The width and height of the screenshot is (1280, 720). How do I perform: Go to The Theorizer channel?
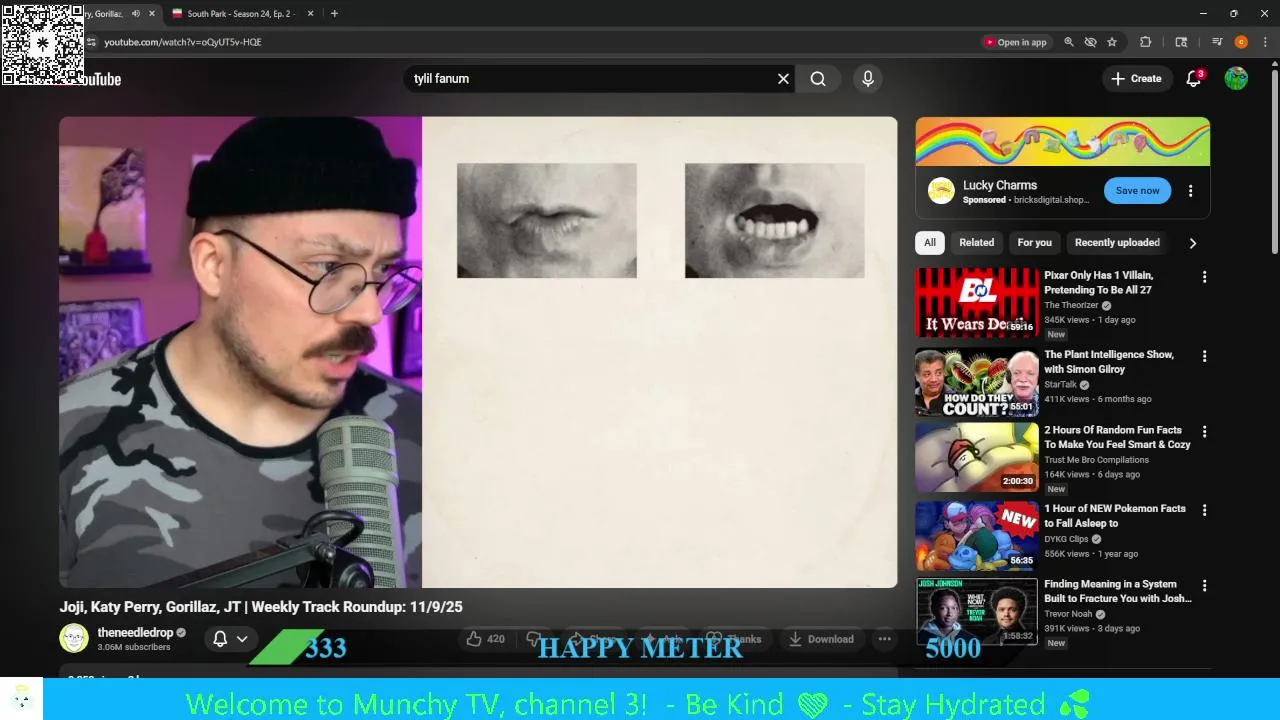(x=1071, y=305)
